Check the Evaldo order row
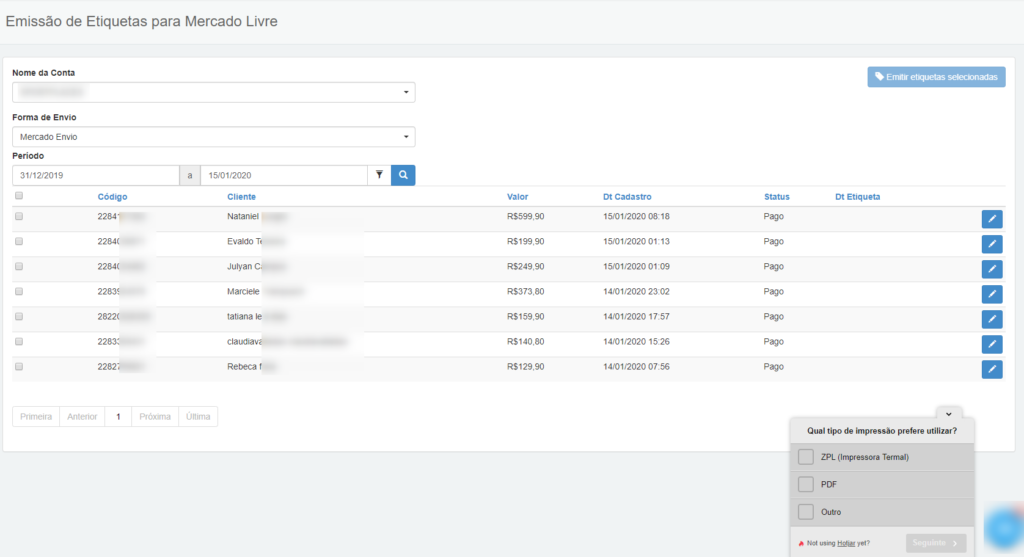Image resolution: width=1024 pixels, height=557 pixels. point(19,241)
